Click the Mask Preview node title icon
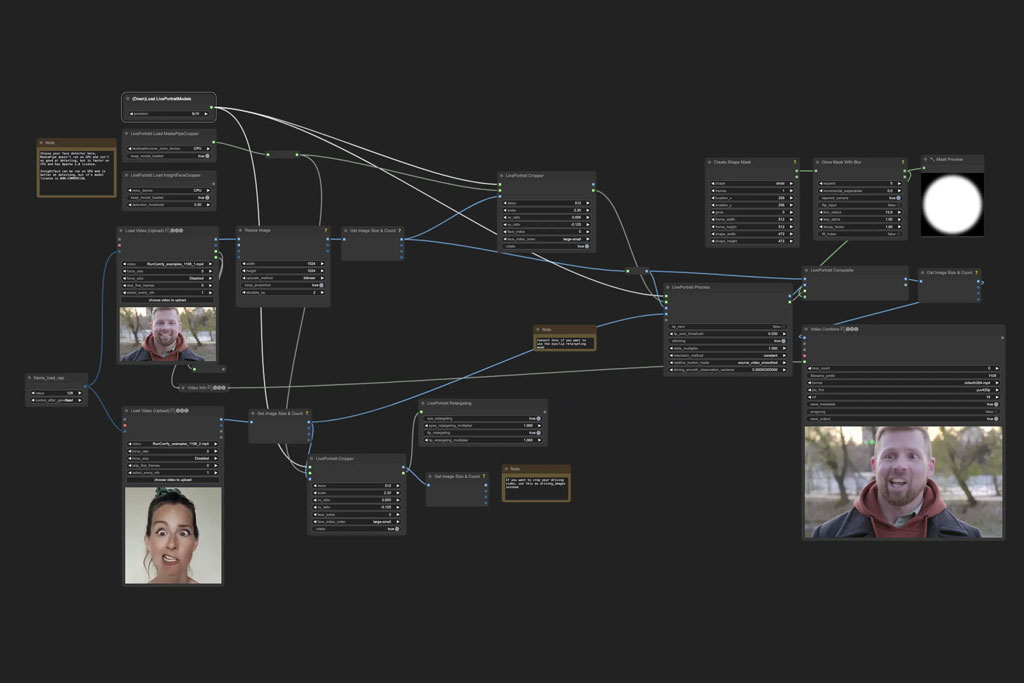Screen dimensions: 1024x683 pos(932,159)
